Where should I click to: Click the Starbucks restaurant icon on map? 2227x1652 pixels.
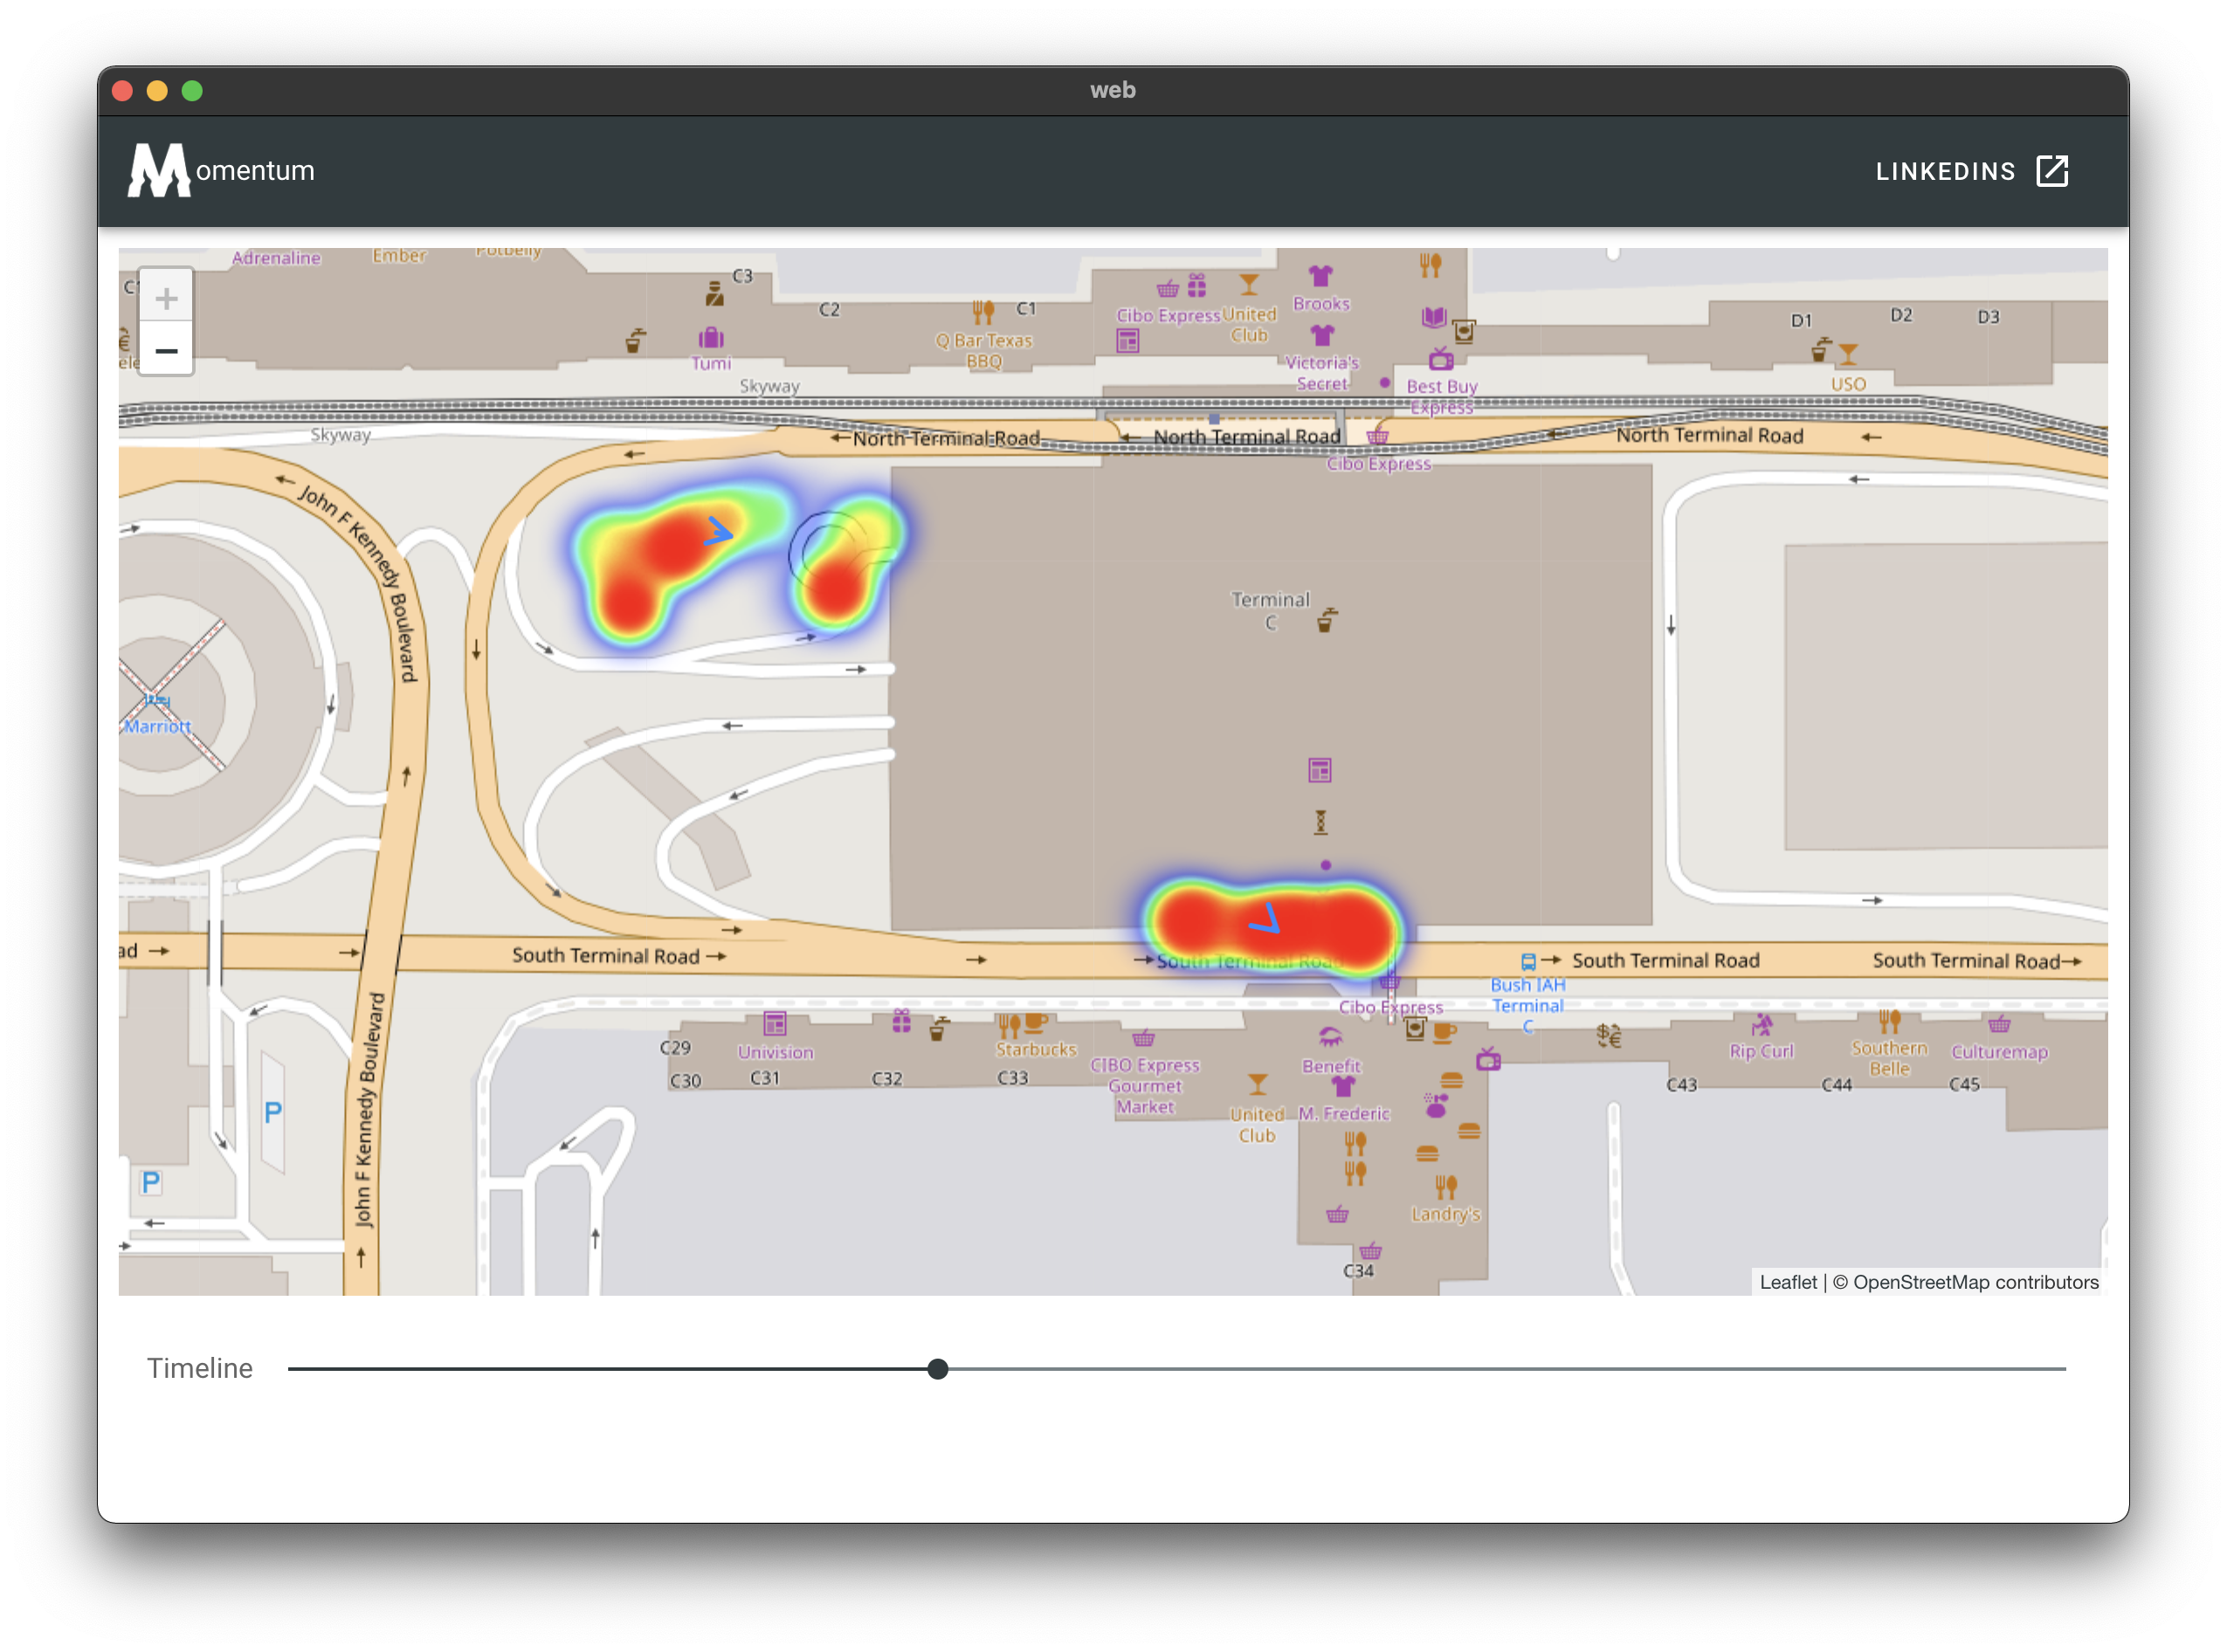pyautogui.click(x=1009, y=1025)
